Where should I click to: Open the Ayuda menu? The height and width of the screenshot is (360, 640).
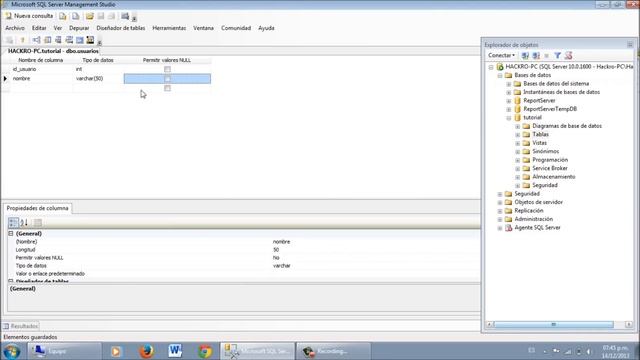point(266,28)
